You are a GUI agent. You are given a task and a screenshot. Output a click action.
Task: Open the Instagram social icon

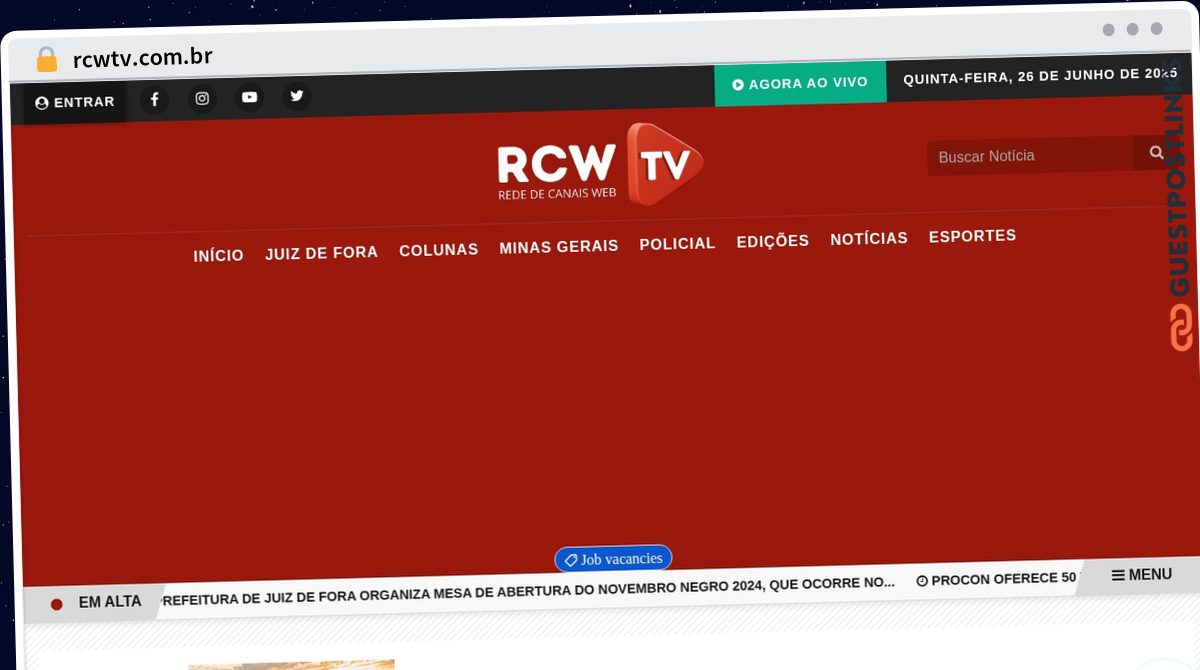click(x=202, y=99)
